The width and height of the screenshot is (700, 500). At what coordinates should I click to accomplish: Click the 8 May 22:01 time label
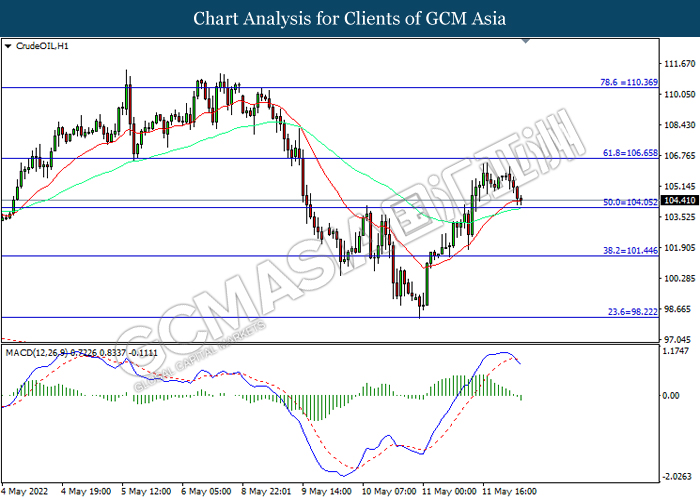(x=267, y=492)
